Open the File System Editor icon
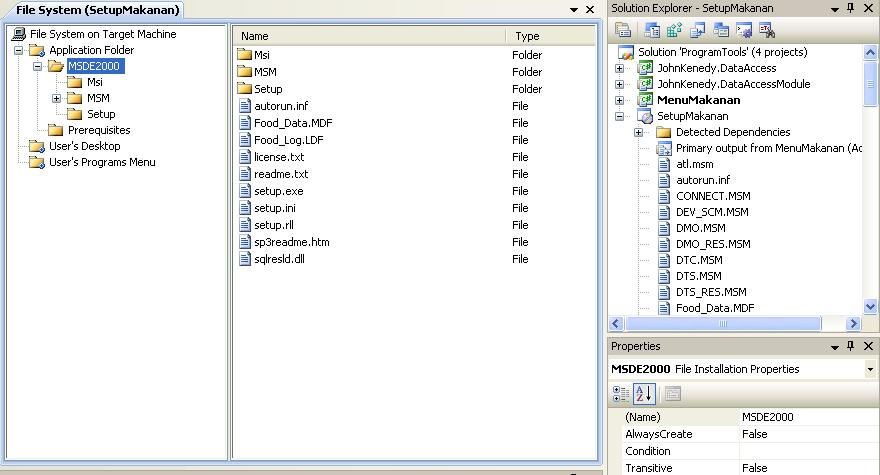Image resolution: width=880 pixels, height=475 pixels. point(652,30)
